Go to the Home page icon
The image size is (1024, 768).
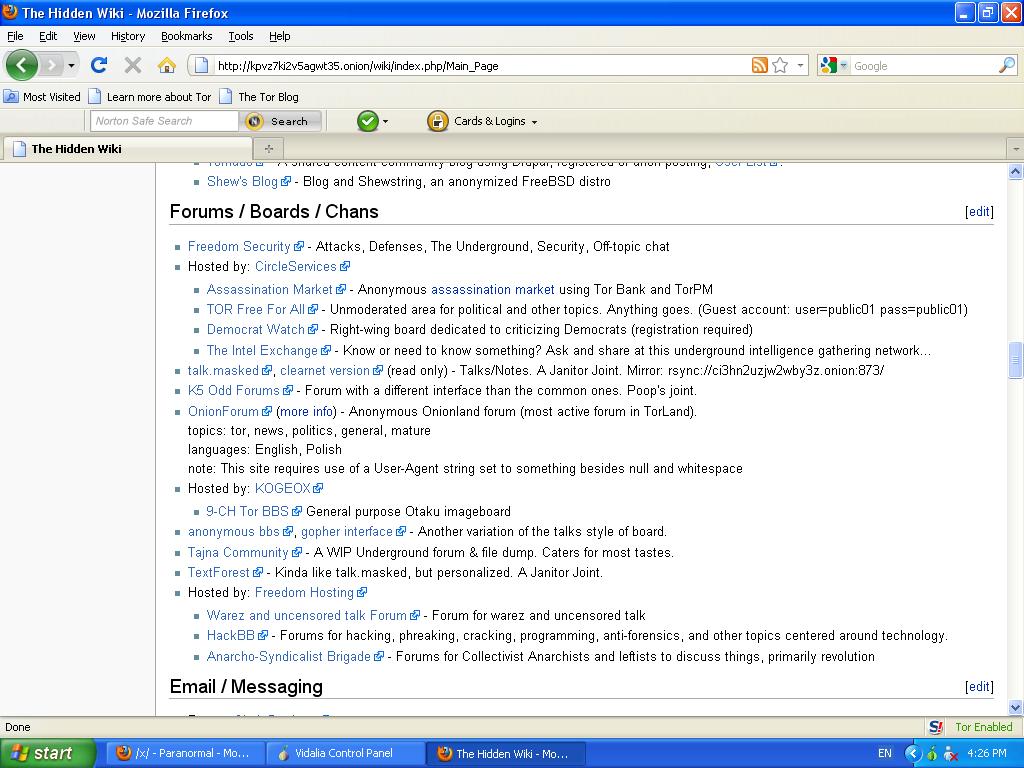[x=167, y=65]
